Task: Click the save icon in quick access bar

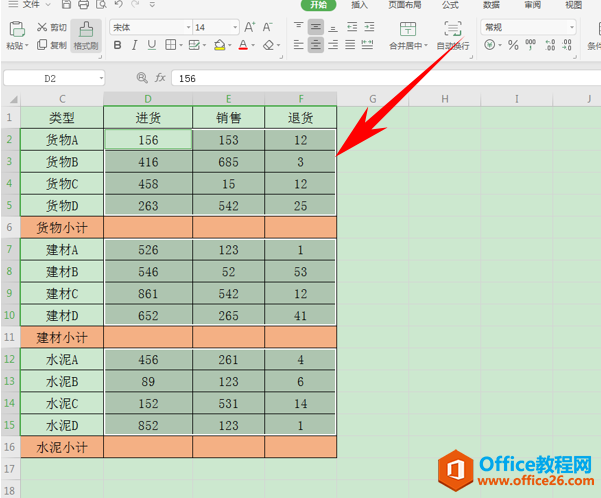Action: (x=65, y=5)
